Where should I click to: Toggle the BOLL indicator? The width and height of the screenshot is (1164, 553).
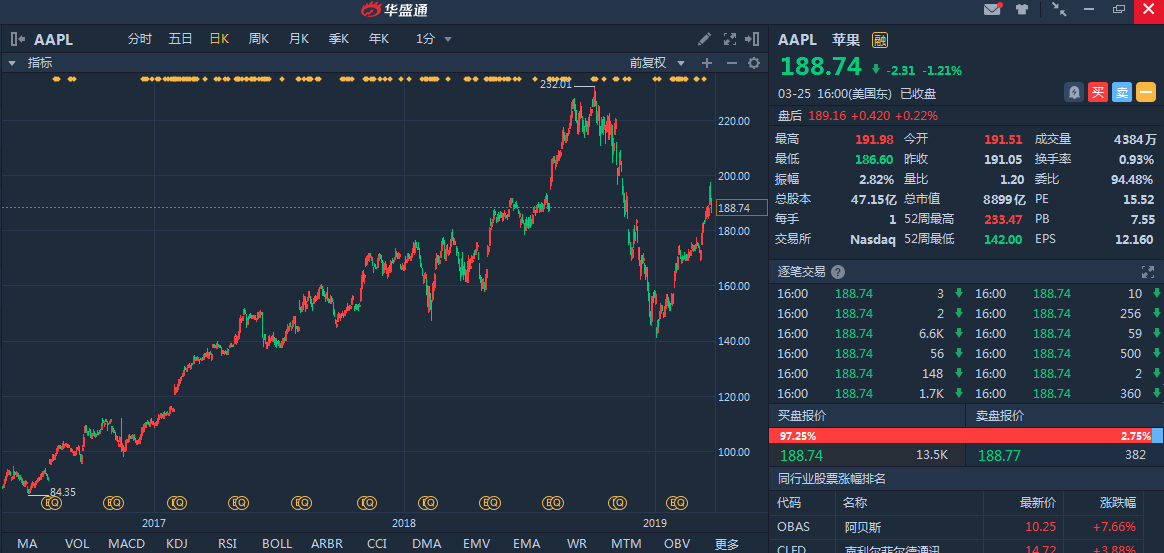point(277,544)
